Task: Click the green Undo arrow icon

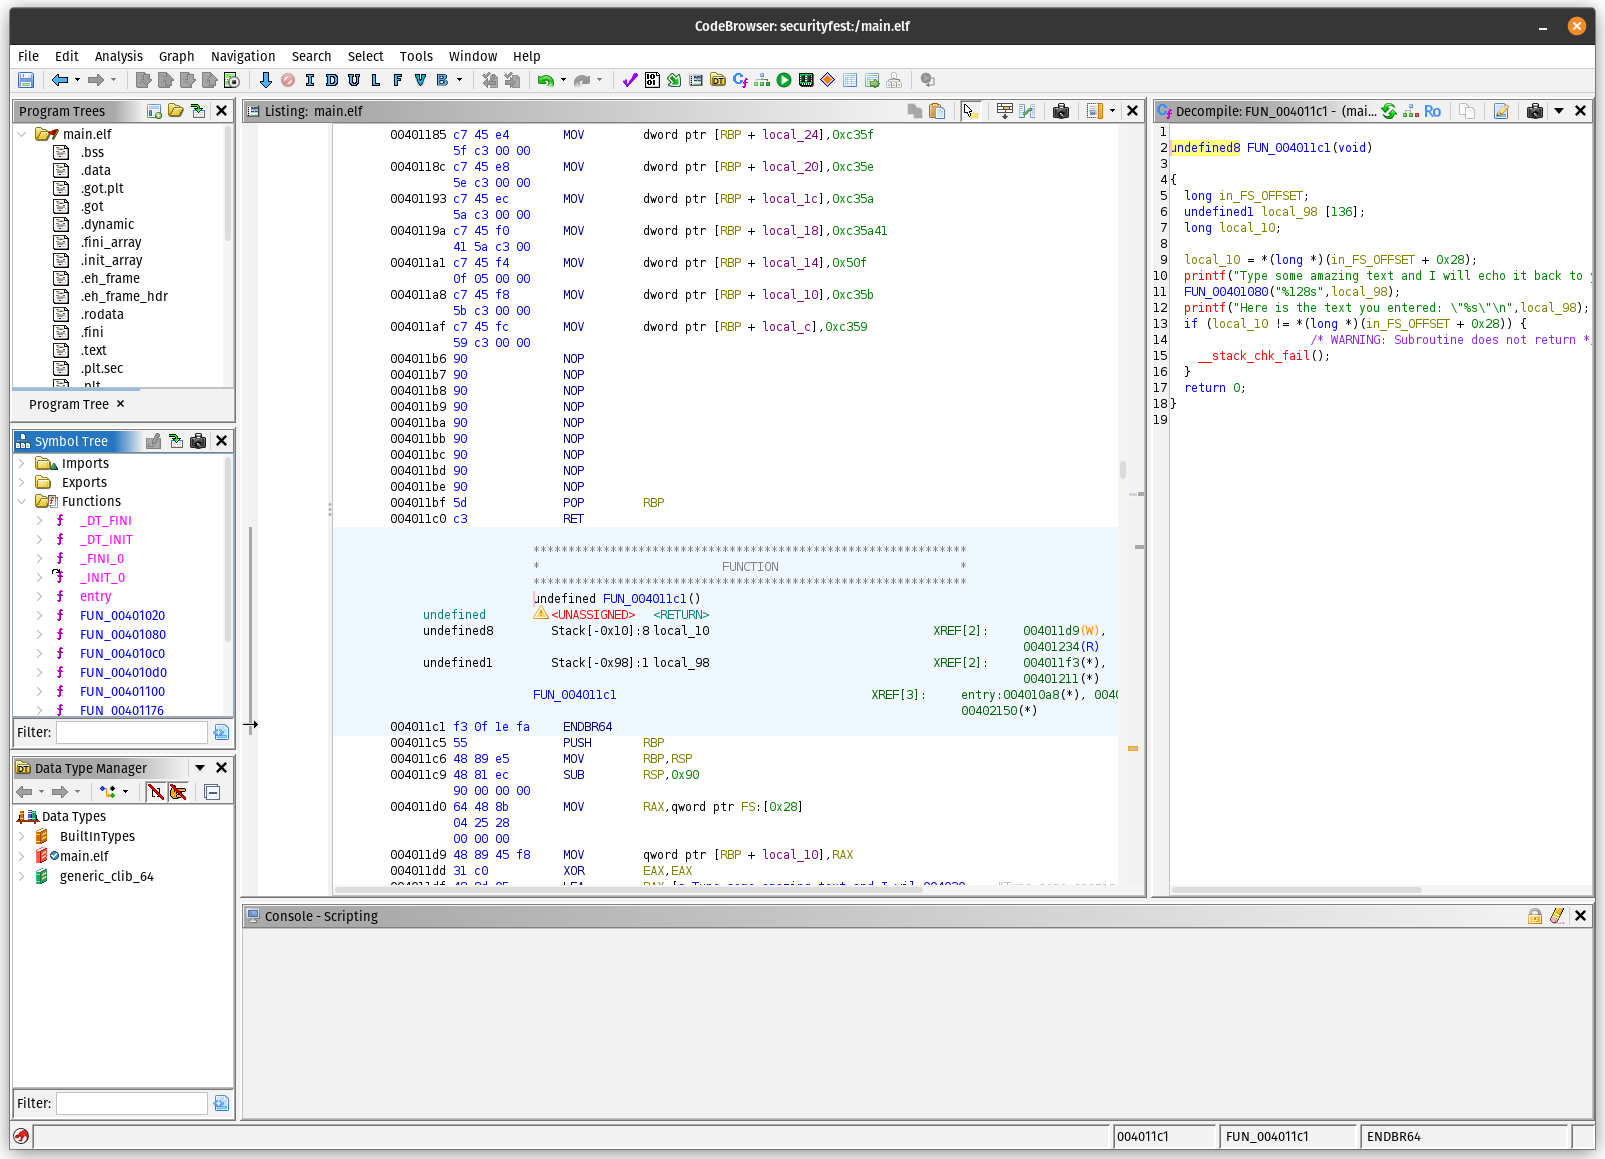Action: click(x=545, y=80)
